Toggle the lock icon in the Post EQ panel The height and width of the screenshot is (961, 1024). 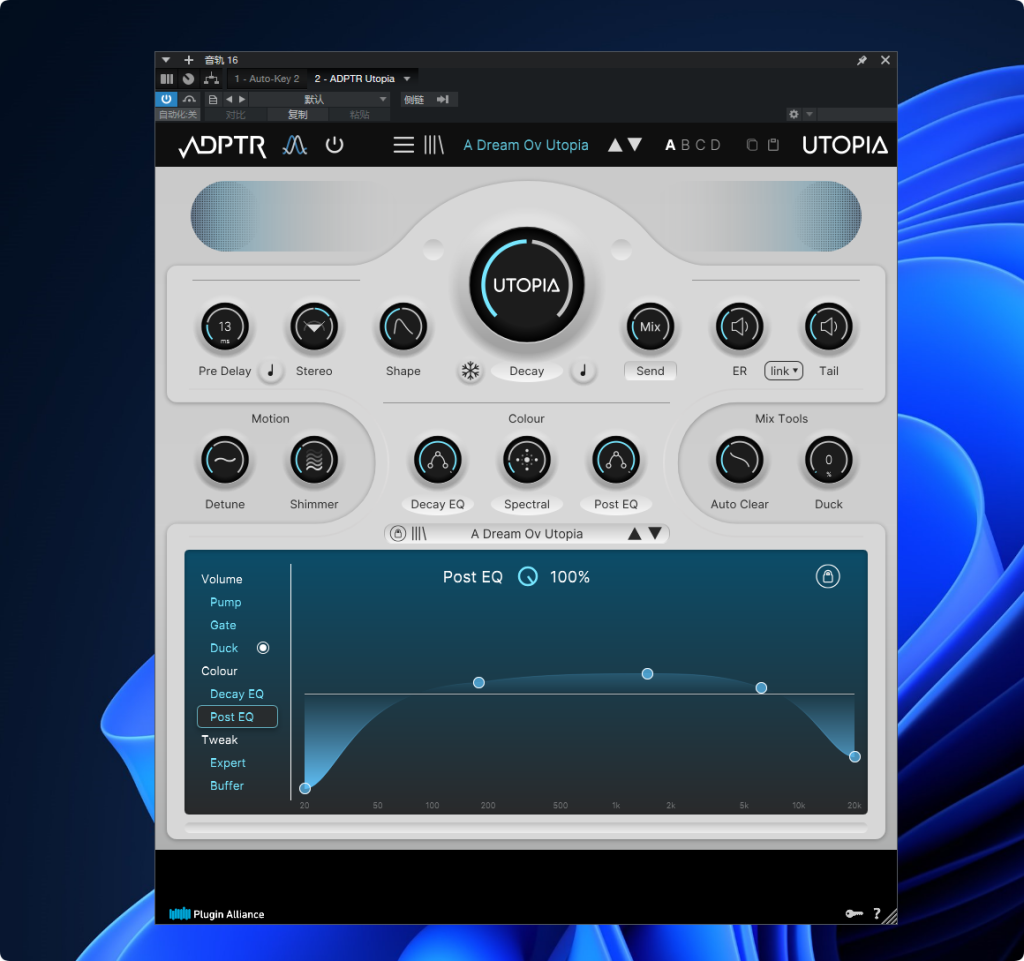click(827, 576)
